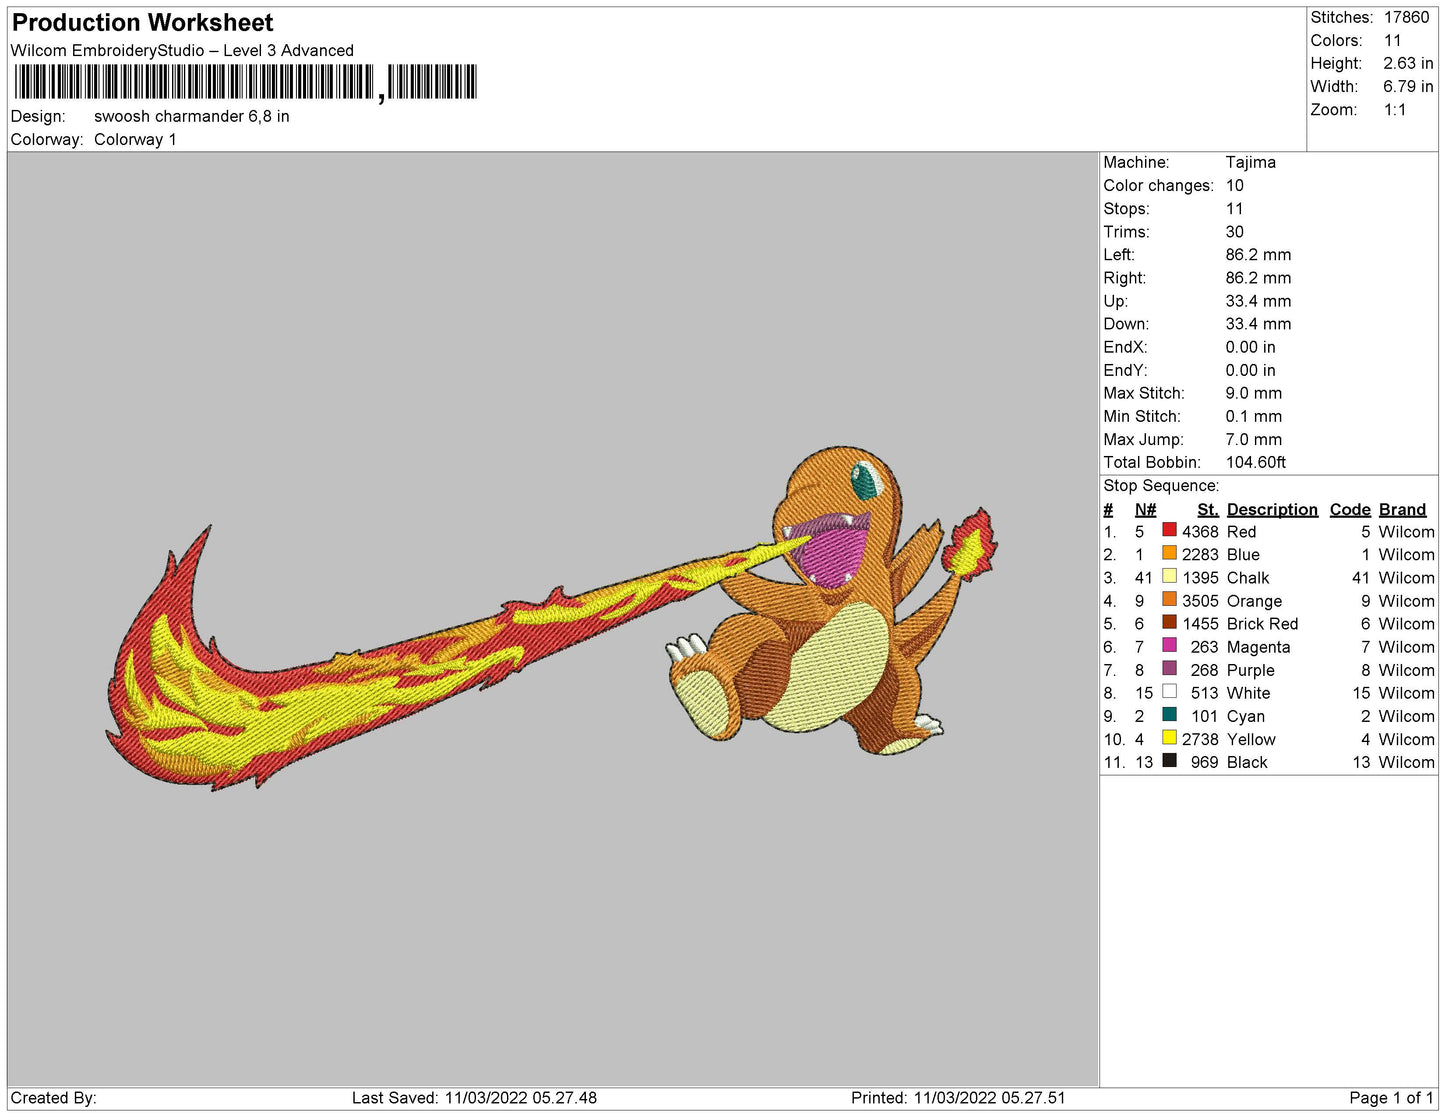Select the Chalk thread color swatch

[x=1169, y=577]
